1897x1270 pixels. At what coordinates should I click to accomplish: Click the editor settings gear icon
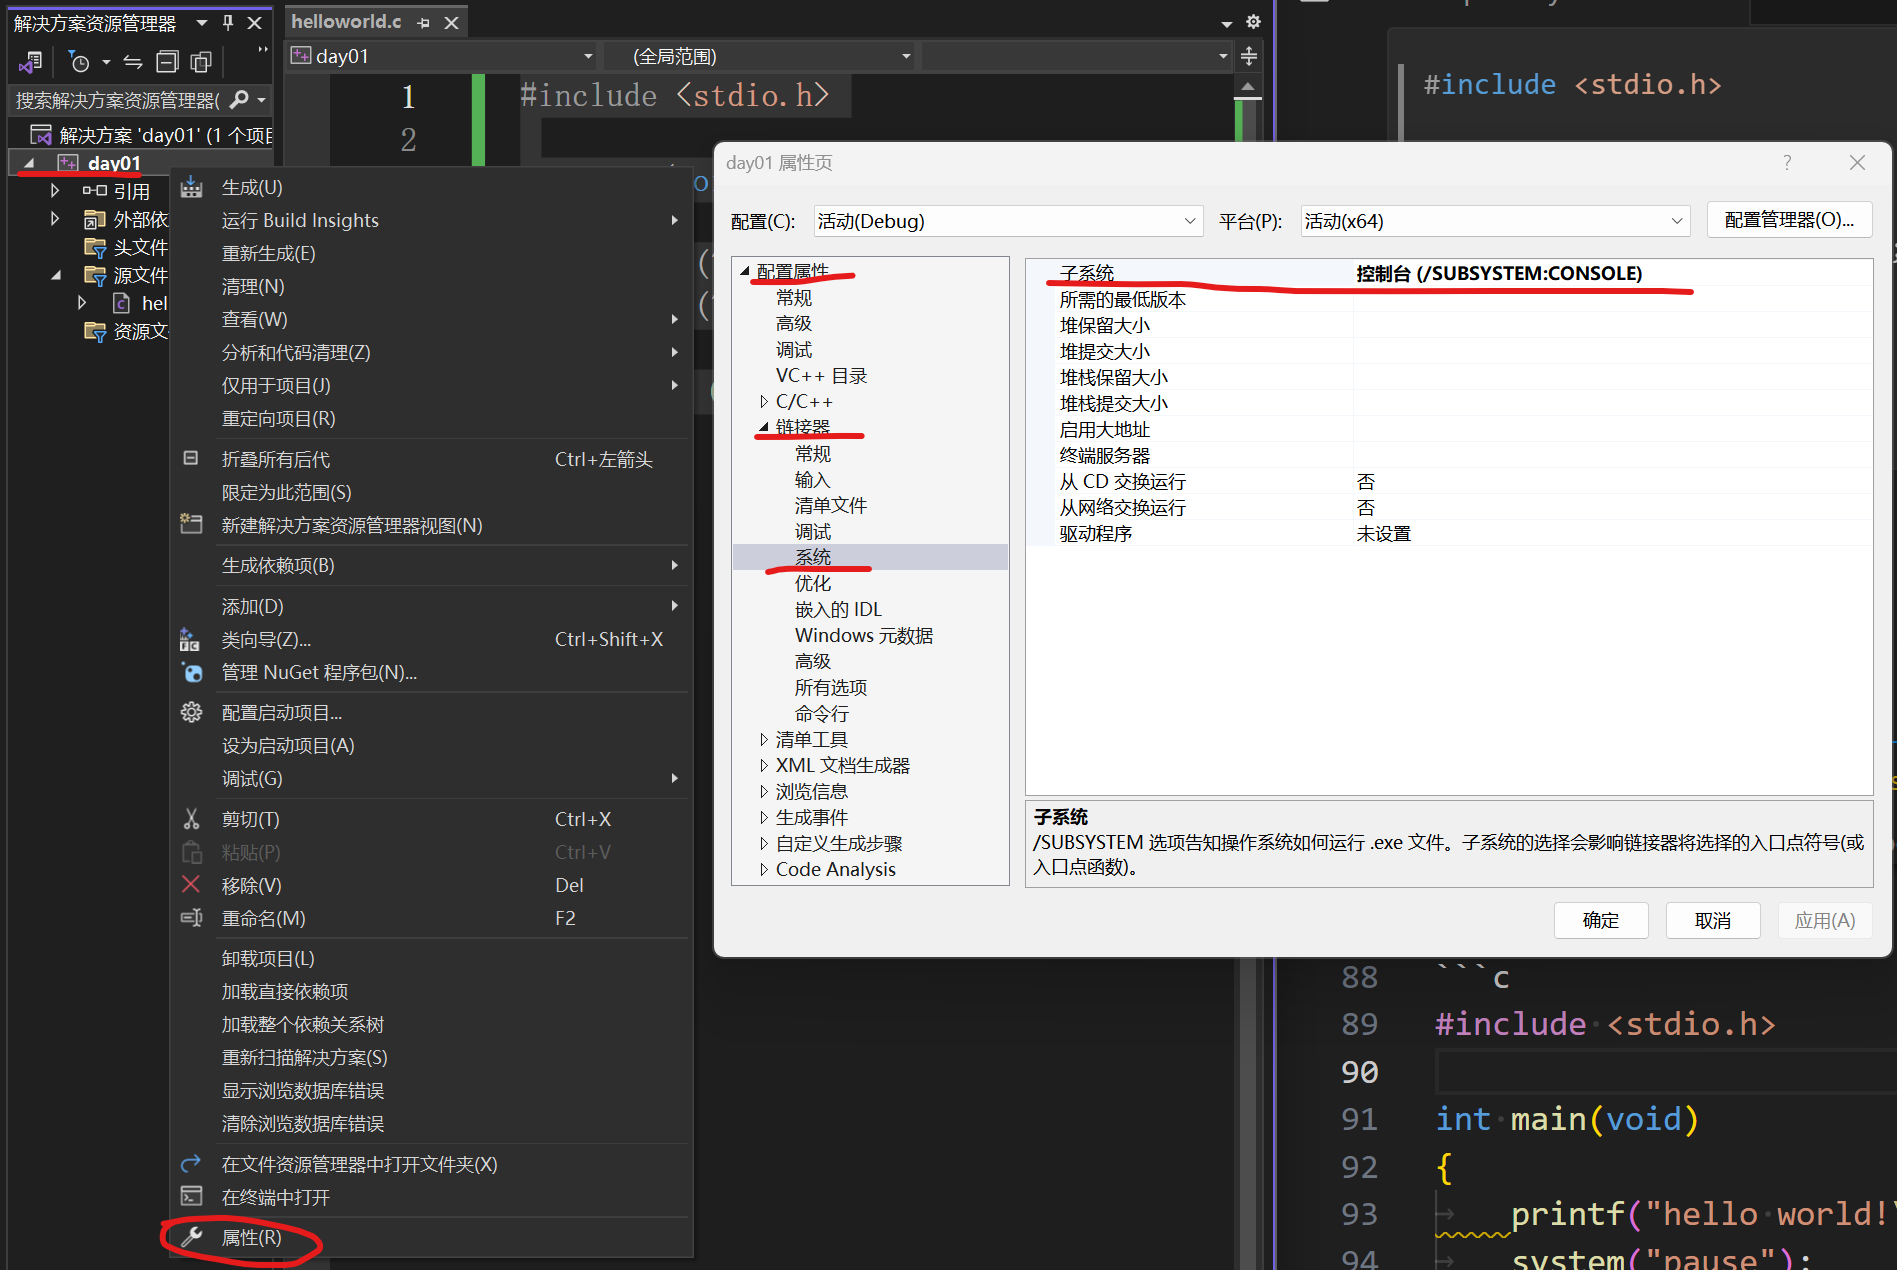tap(1253, 22)
